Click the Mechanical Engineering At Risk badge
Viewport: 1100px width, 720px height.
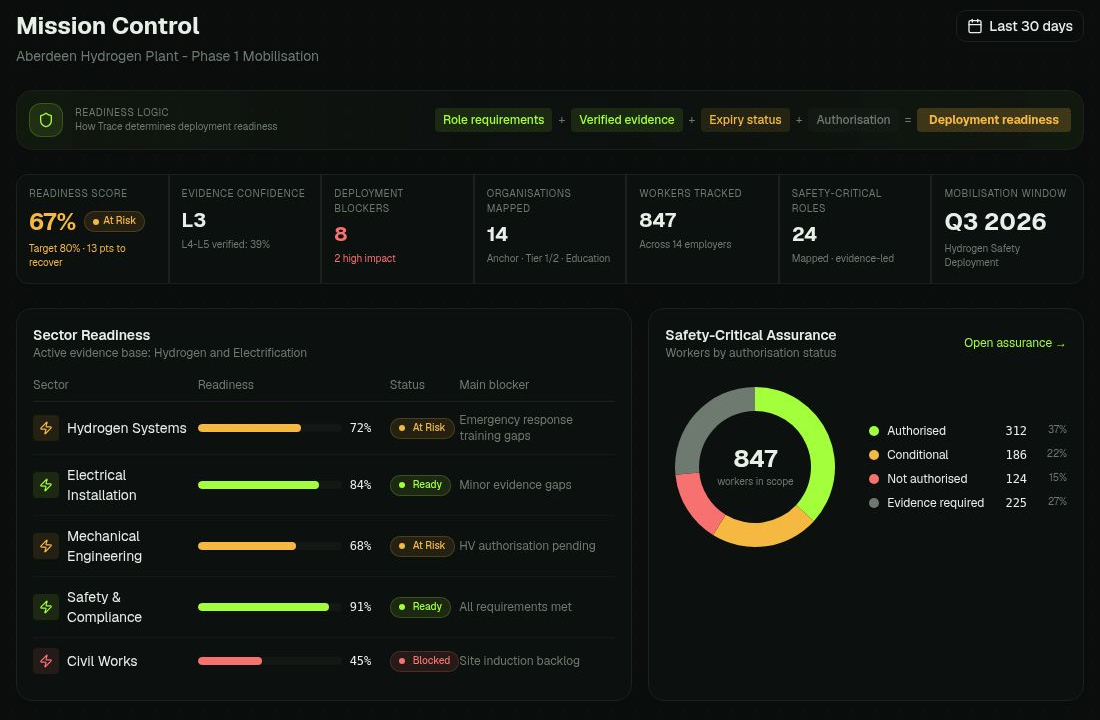[422, 546]
